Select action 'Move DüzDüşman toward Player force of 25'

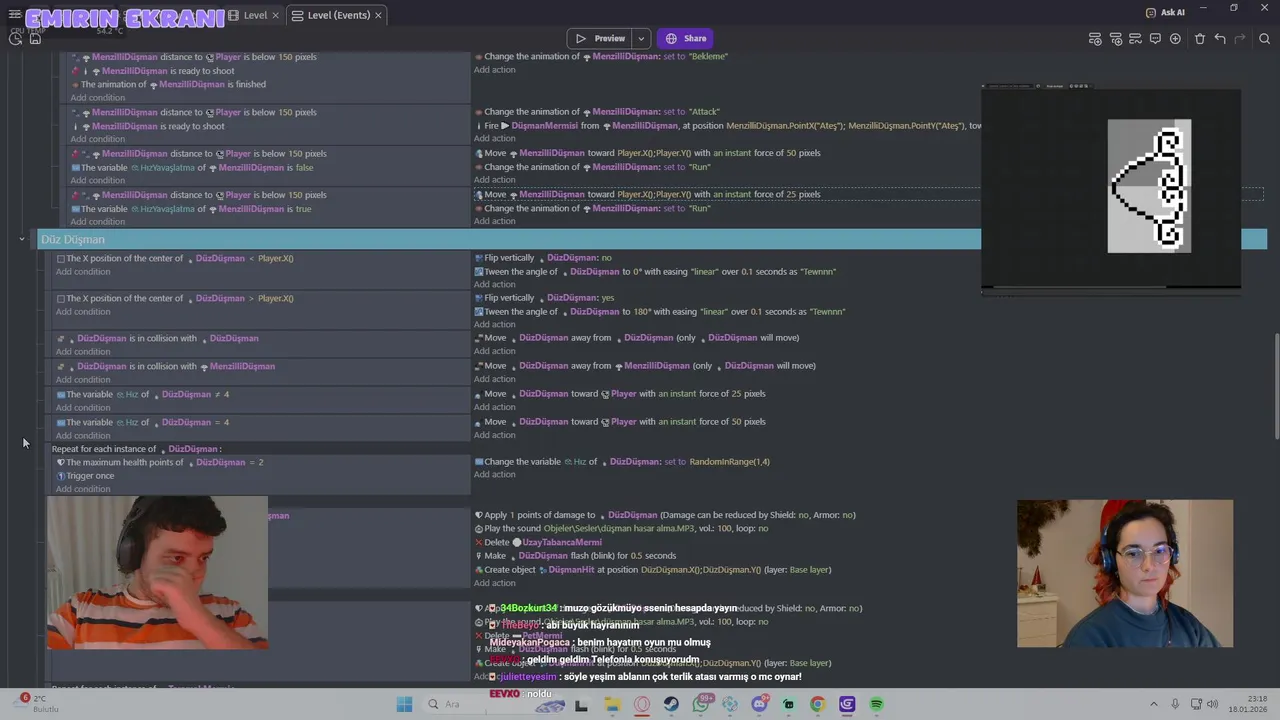point(620,394)
